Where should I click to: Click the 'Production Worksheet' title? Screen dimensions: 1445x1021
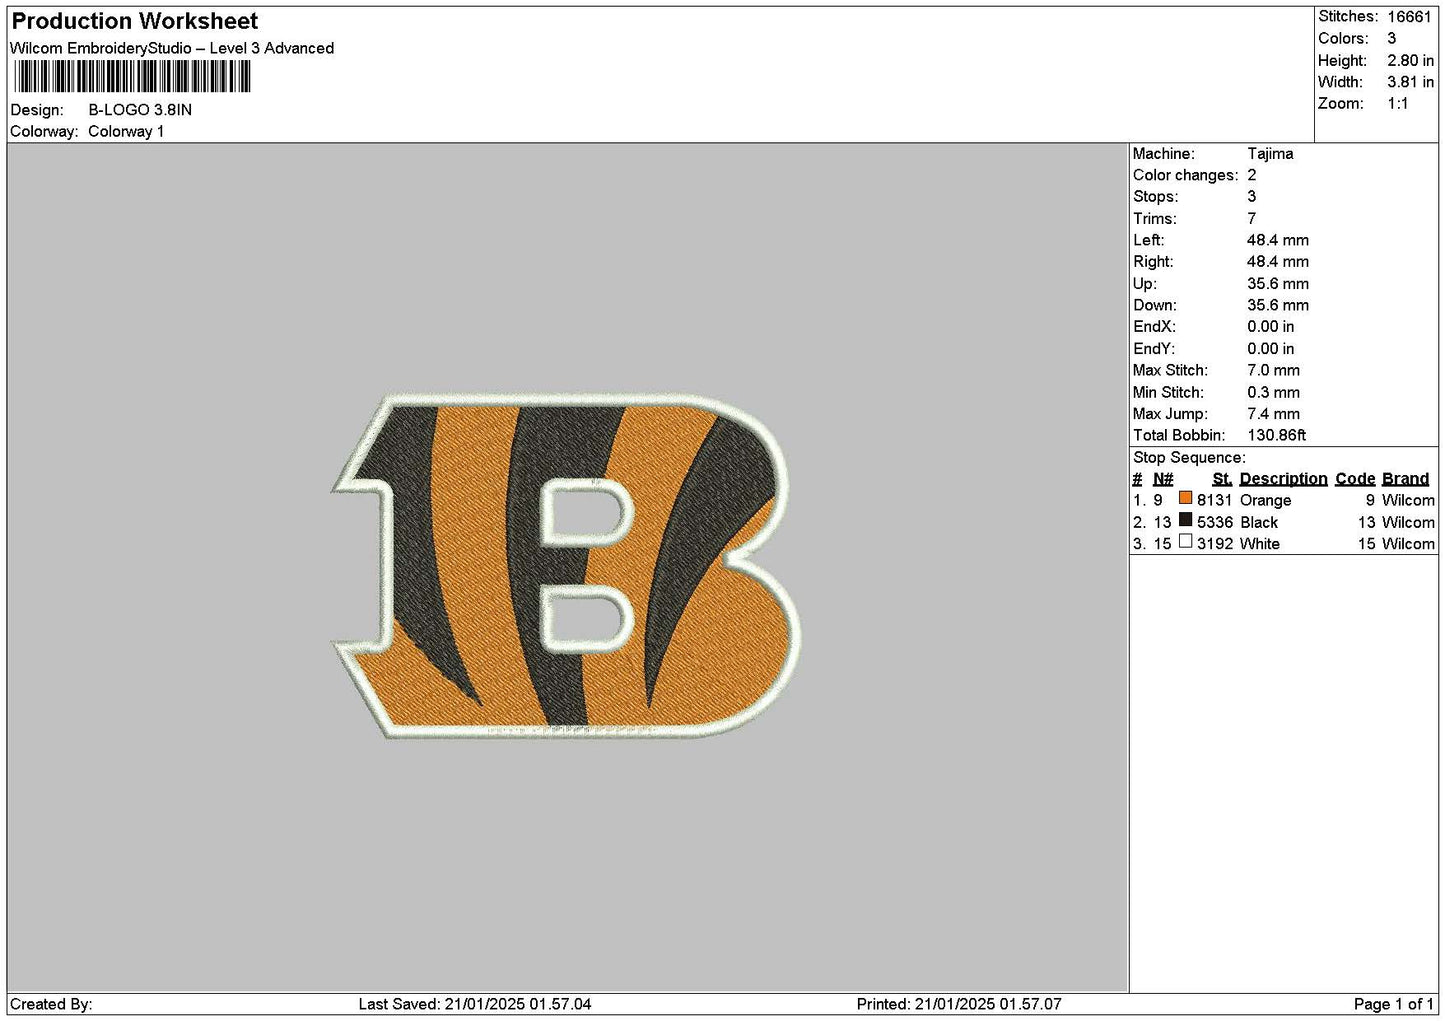134,21
